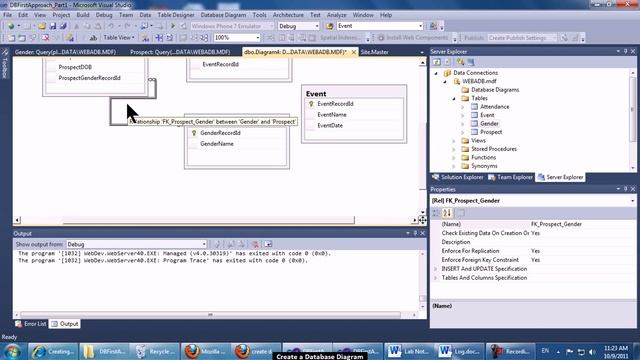This screenshot has width=640, height=360.
Task: Click the diagram horizontal scrollbar
Action: click(x=209, y=220)
